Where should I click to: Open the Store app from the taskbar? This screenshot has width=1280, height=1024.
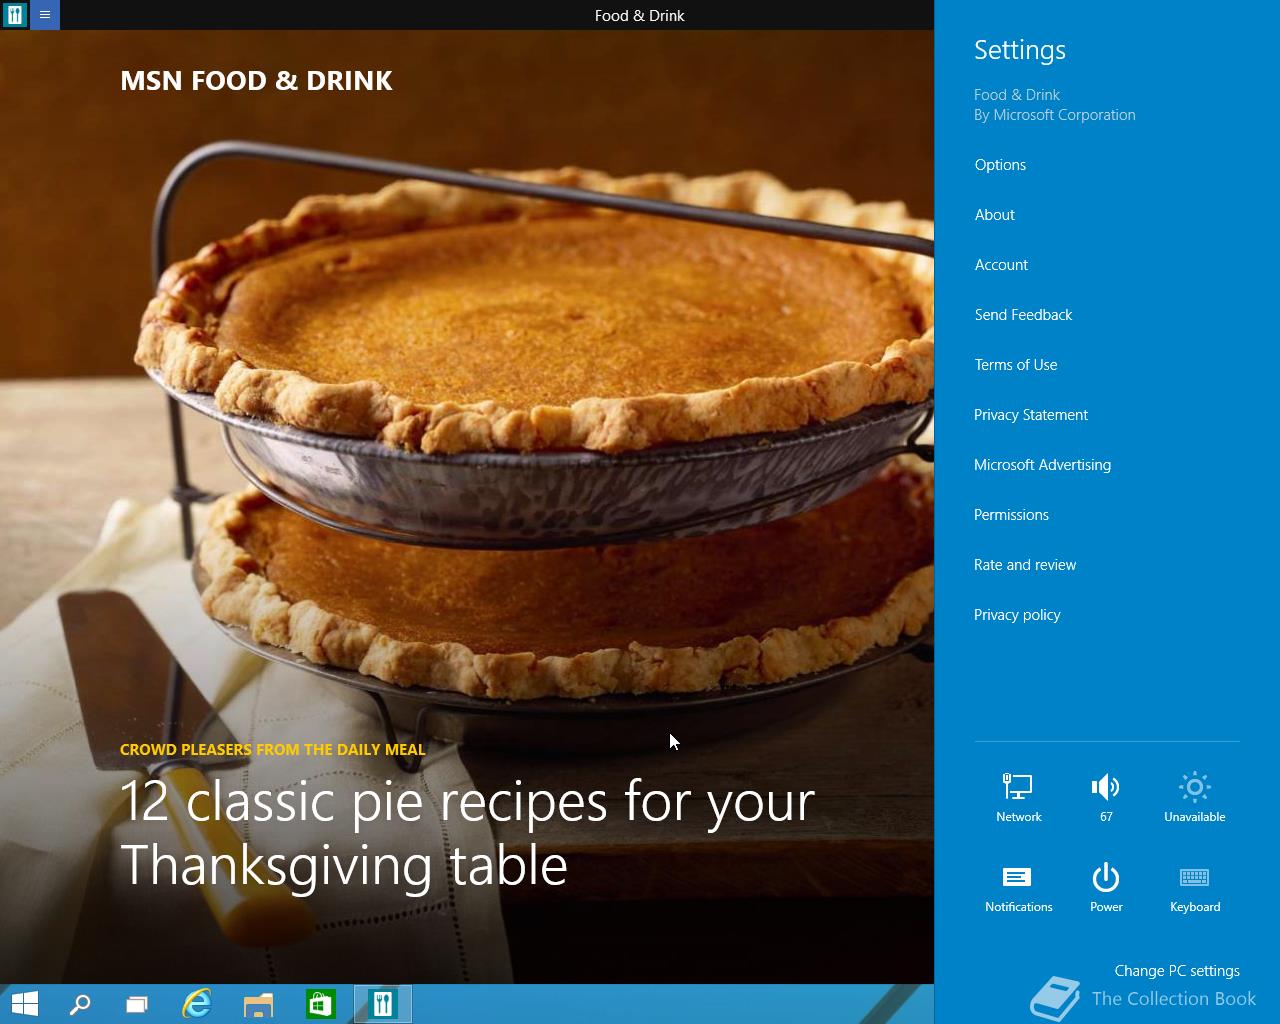coord(320,1004)
